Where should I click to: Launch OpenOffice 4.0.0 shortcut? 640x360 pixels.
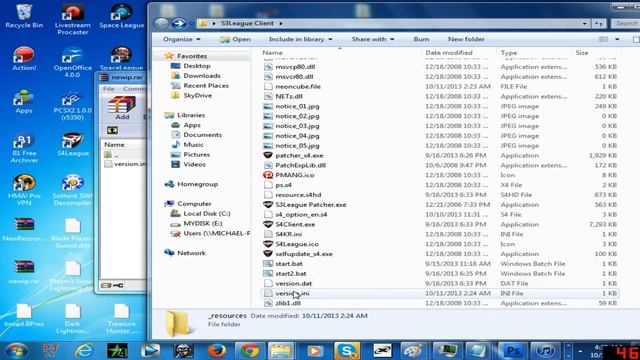[73, 62]
